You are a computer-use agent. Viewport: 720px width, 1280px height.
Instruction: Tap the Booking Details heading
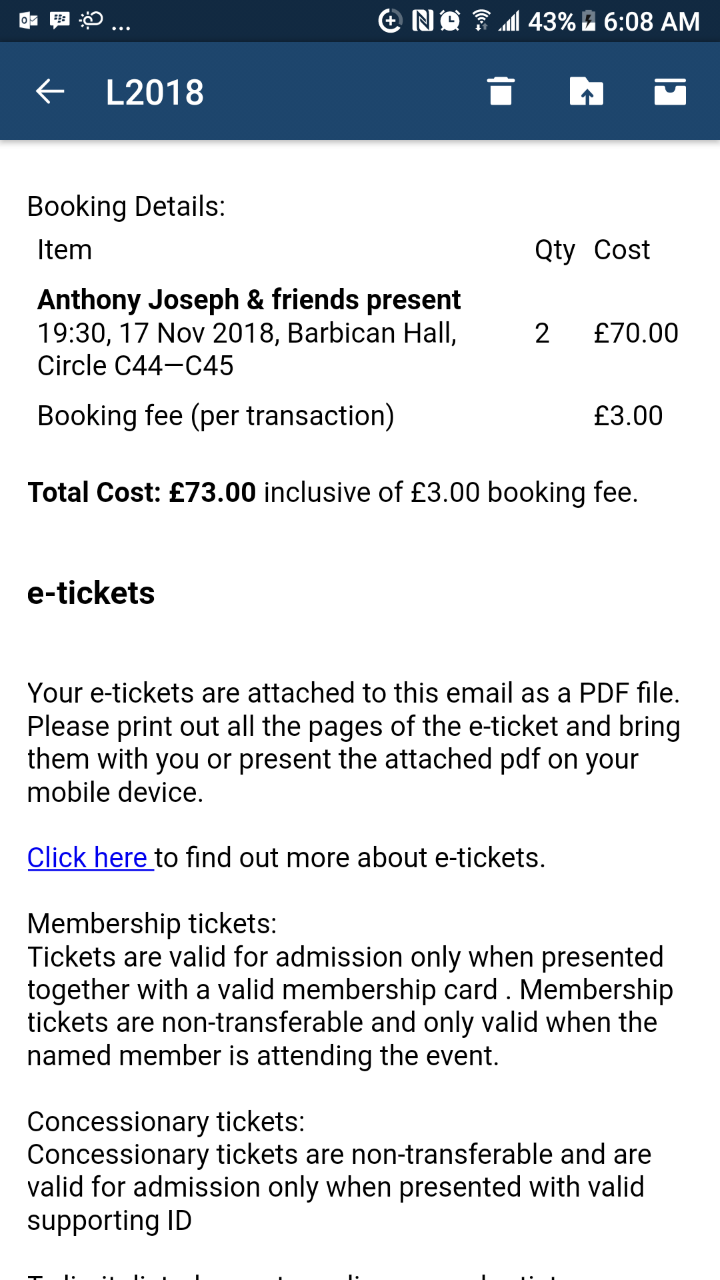[126, 207]
